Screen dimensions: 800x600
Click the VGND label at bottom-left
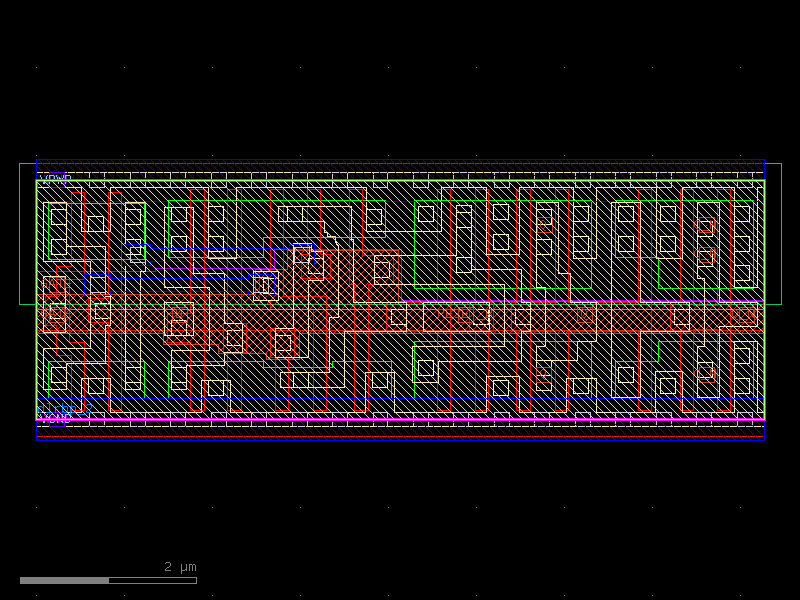(x=55, y=418)
